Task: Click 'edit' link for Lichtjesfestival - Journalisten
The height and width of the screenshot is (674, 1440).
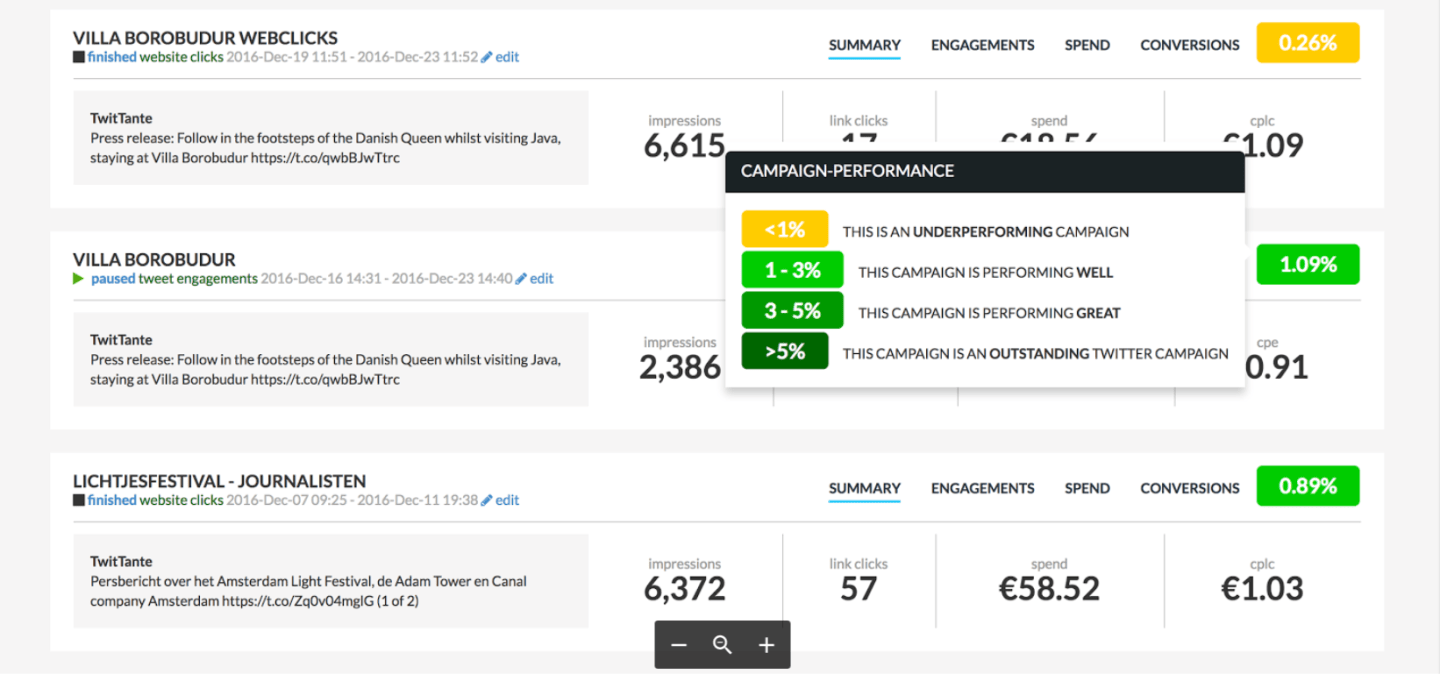Action: click(x=507, y=500)
